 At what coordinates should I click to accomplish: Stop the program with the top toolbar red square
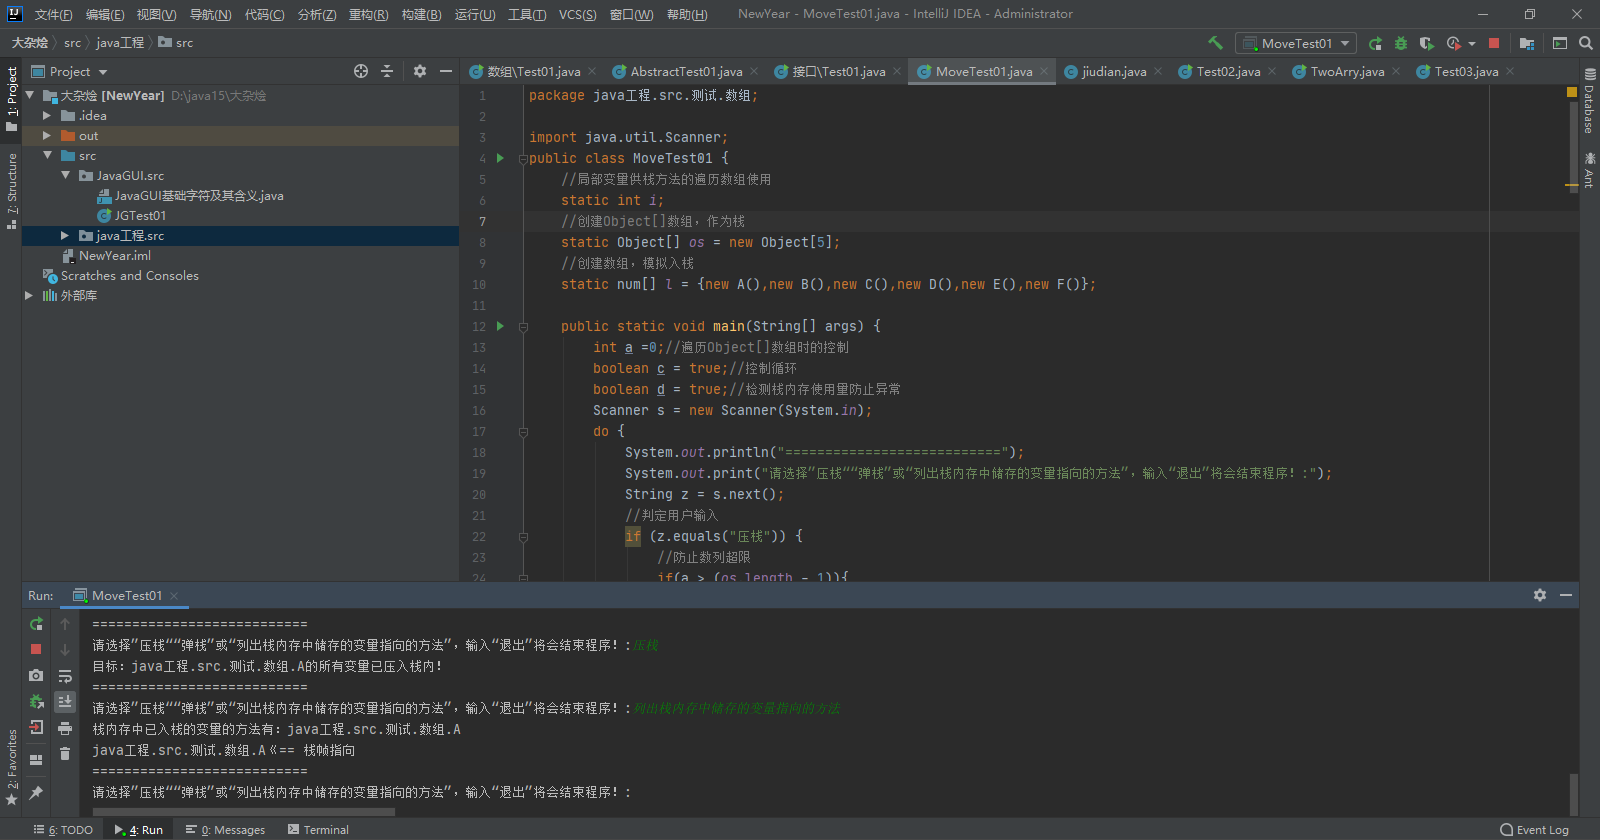[1494, 43]
